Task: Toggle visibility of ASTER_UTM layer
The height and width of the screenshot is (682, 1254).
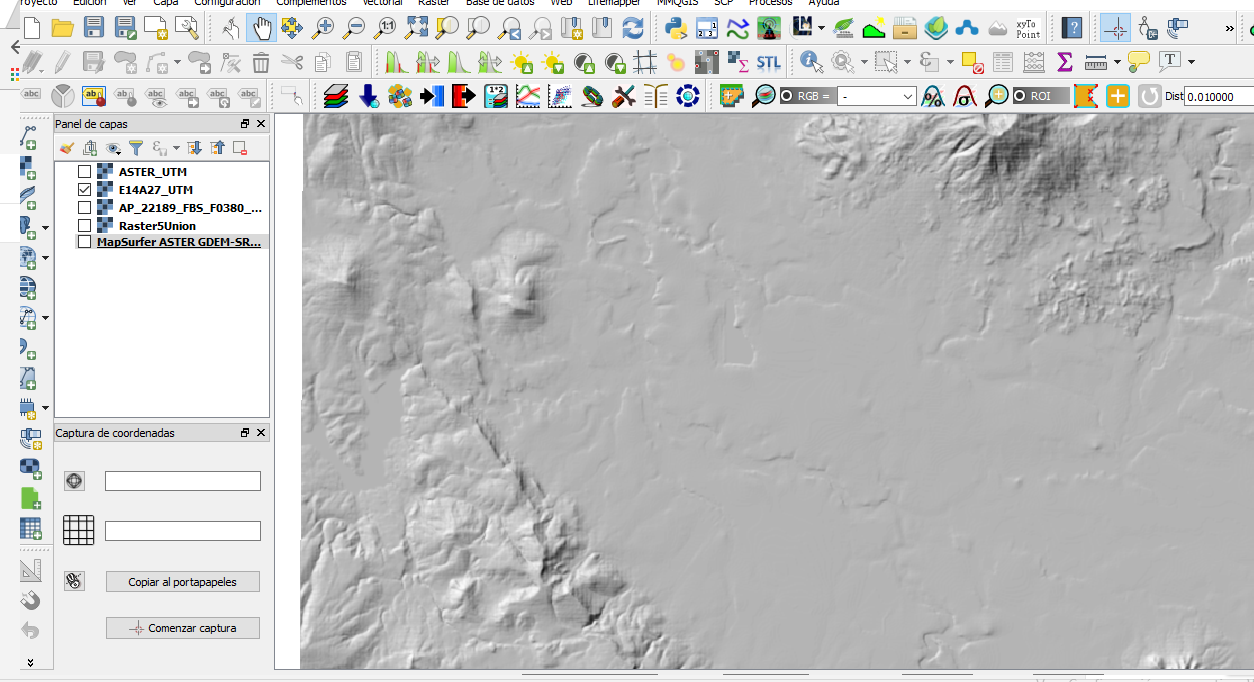Action: pos(84,172)
